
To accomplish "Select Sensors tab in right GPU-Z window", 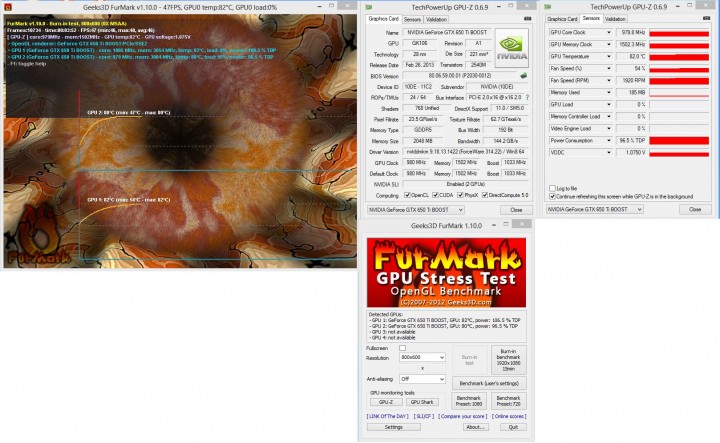I will pyautogui.click(x=591, y=18).
